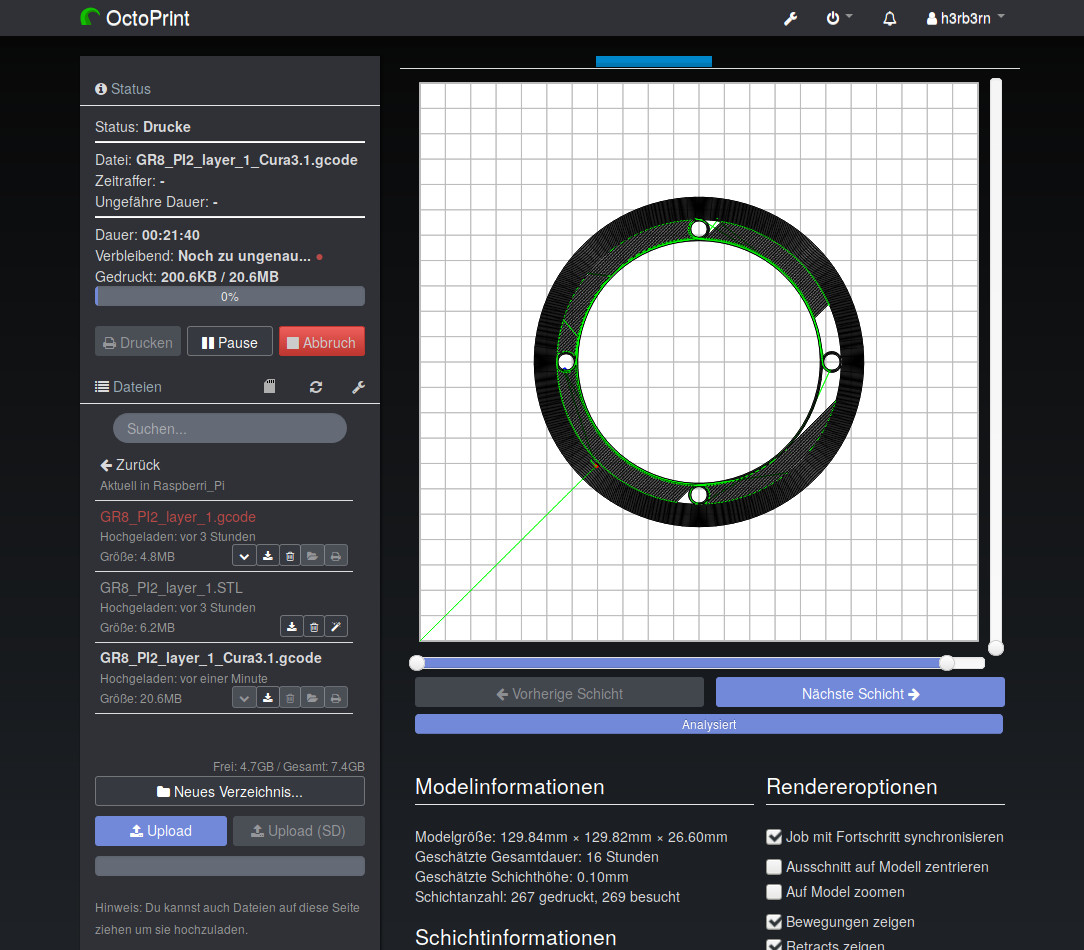Click the horizontal layer progress slider handle
The height and width of the screenshot is (950, 1084).
pos(946,663)
